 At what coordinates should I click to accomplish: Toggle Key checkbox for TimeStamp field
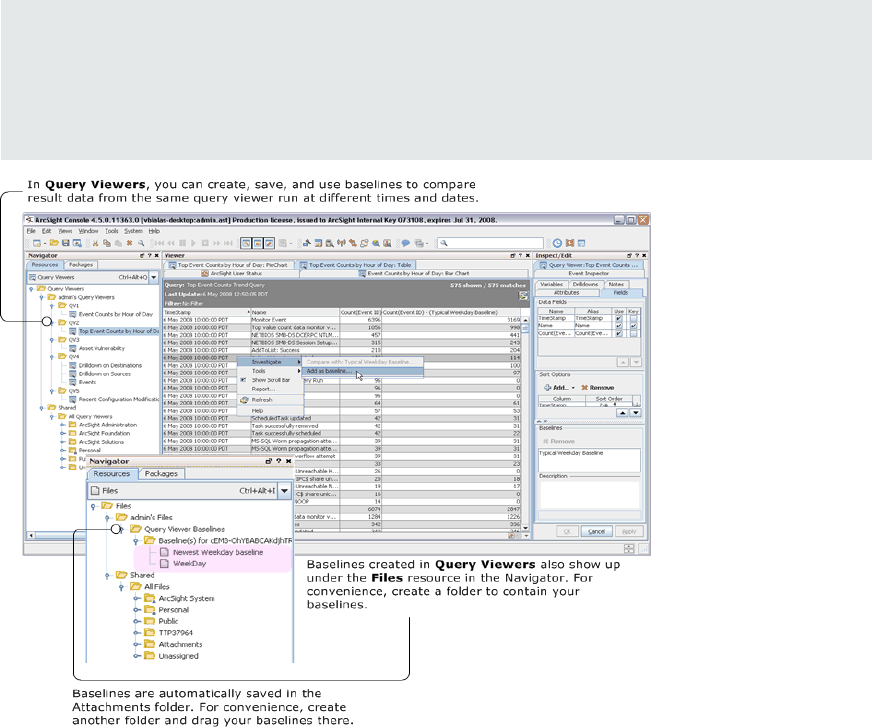633,319
